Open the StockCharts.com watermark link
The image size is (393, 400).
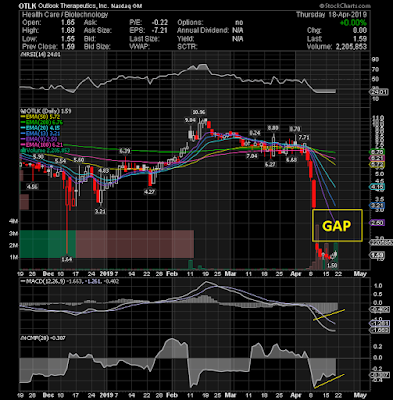point(344,6)
